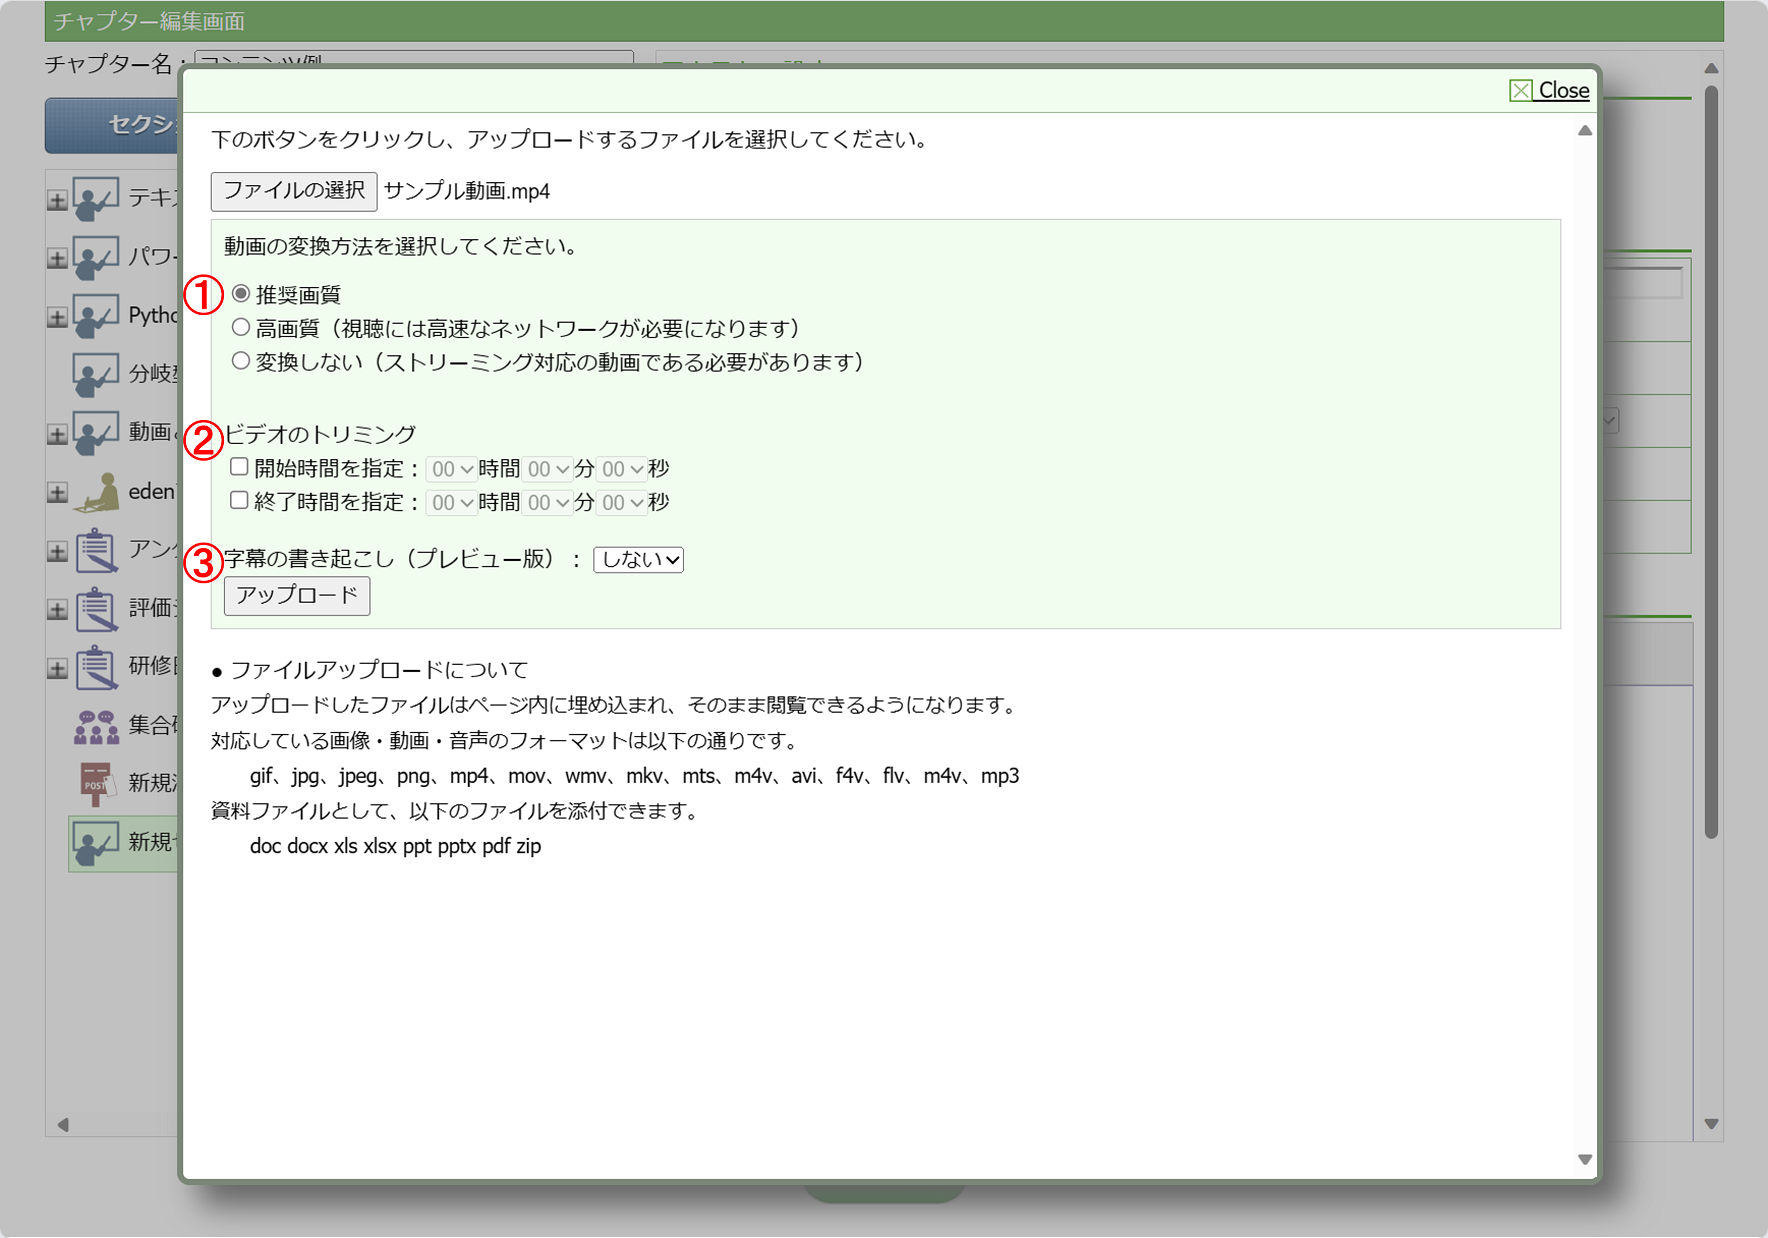The width and height of the screenshot is (1768, 1238).
Task: Click the アップロード button
Action: click(296, 596)
